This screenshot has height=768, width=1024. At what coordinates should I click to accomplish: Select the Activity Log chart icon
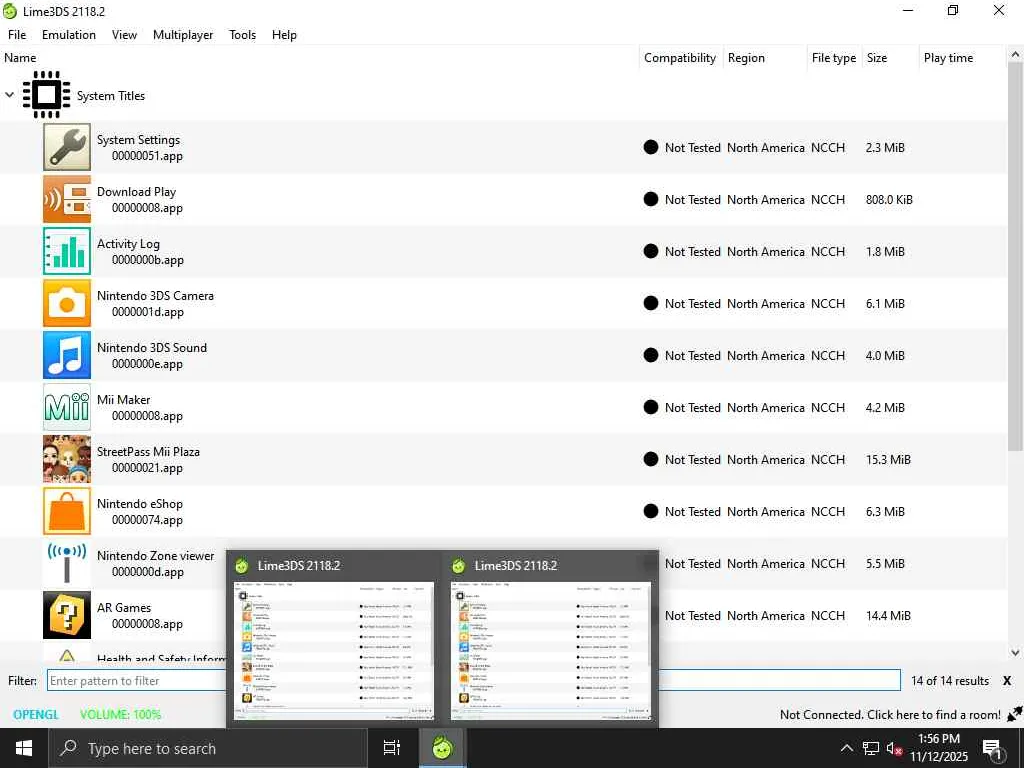(67, 251)
